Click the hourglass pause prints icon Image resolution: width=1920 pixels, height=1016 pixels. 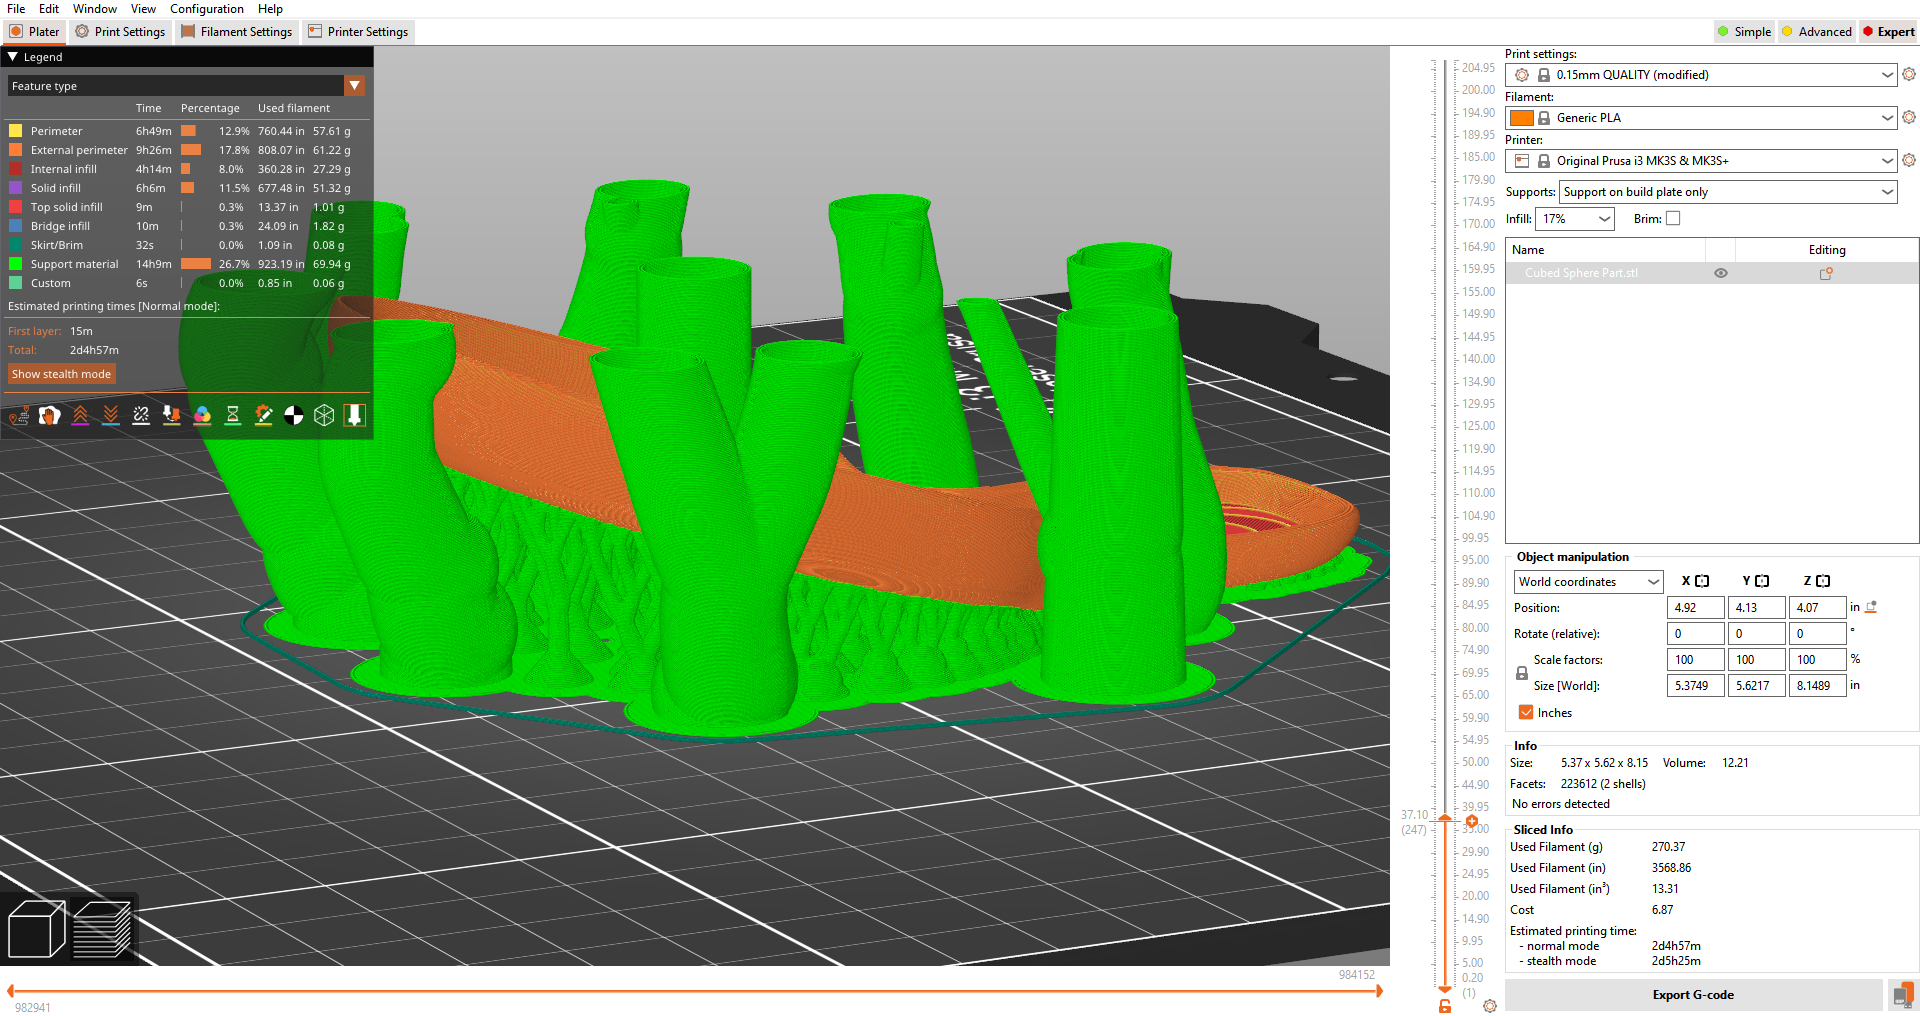(x=232, y=416)
